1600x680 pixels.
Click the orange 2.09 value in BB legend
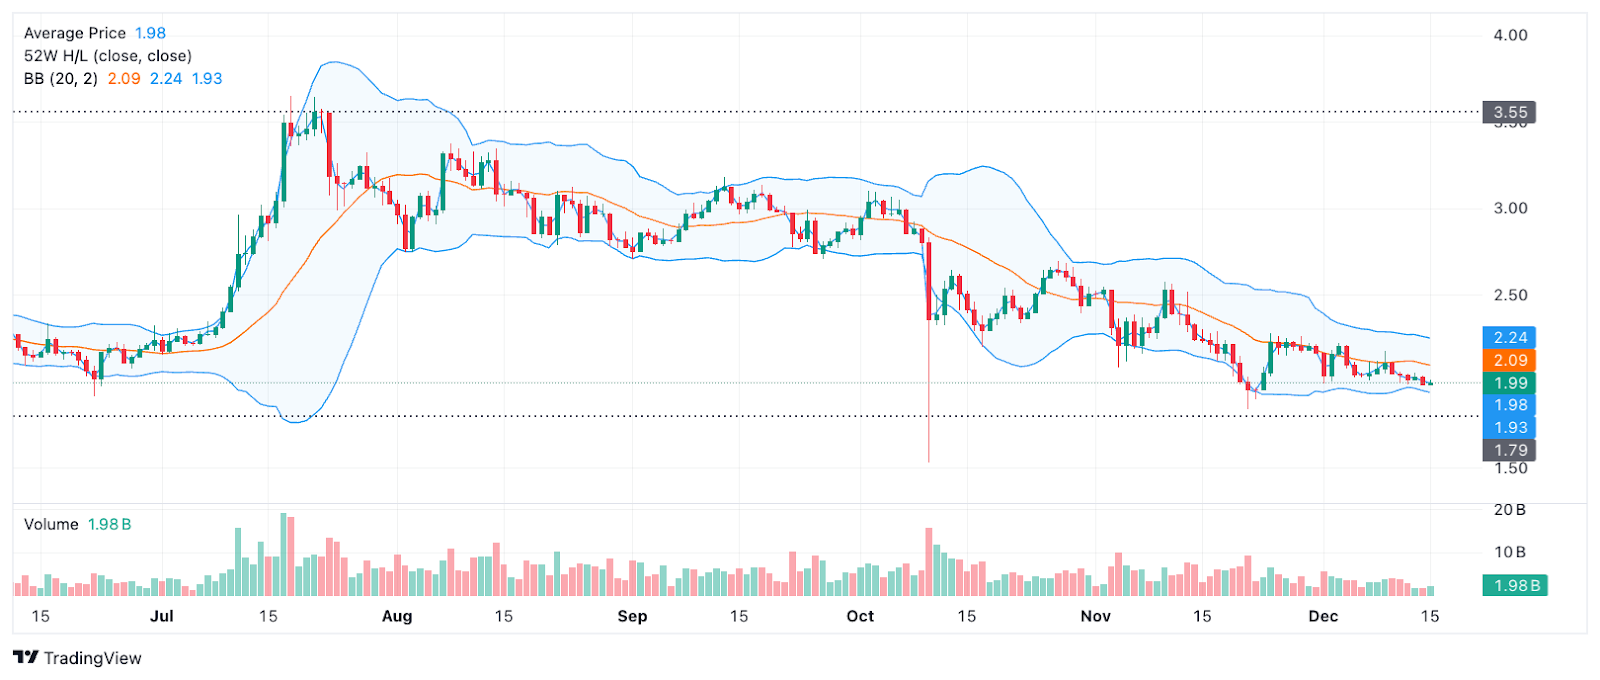124,79
